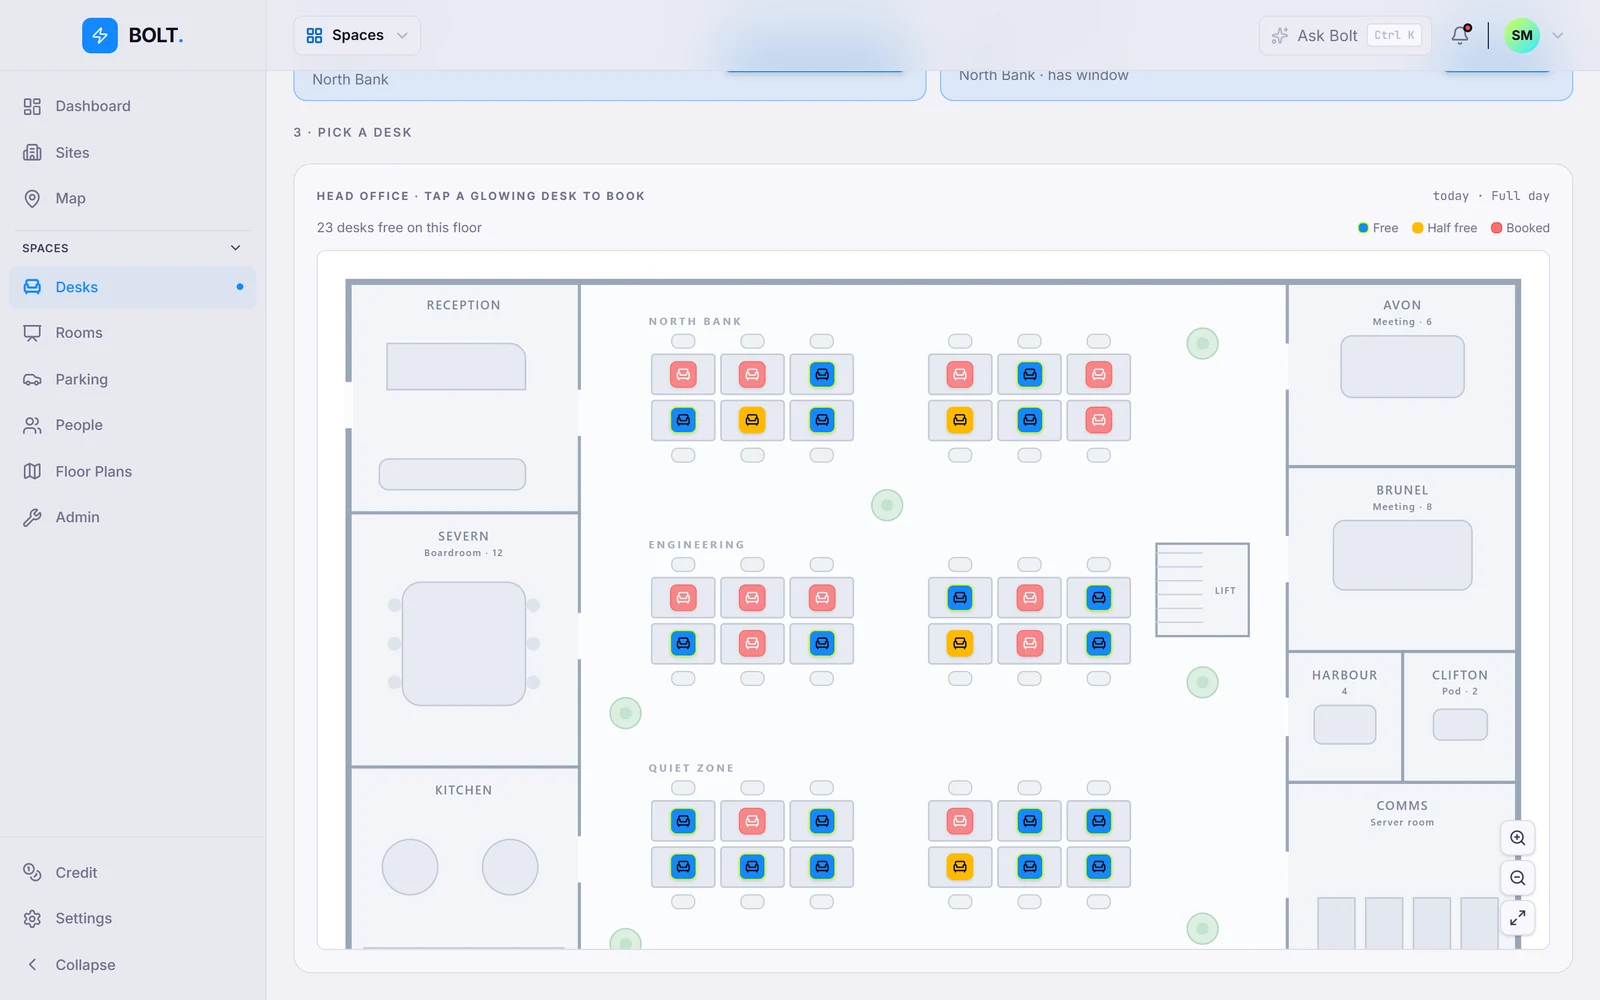Open the Parking section

[x=133, y=379]
